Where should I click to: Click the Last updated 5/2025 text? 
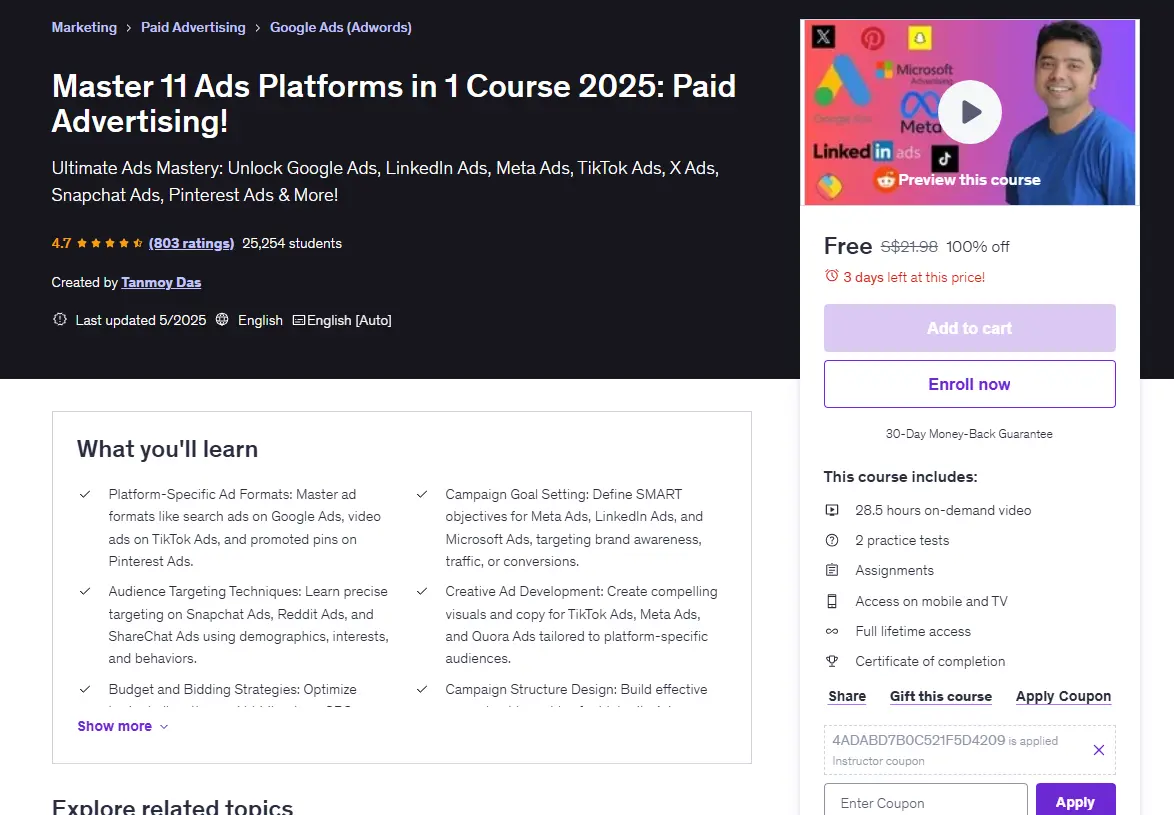[141, 320]
